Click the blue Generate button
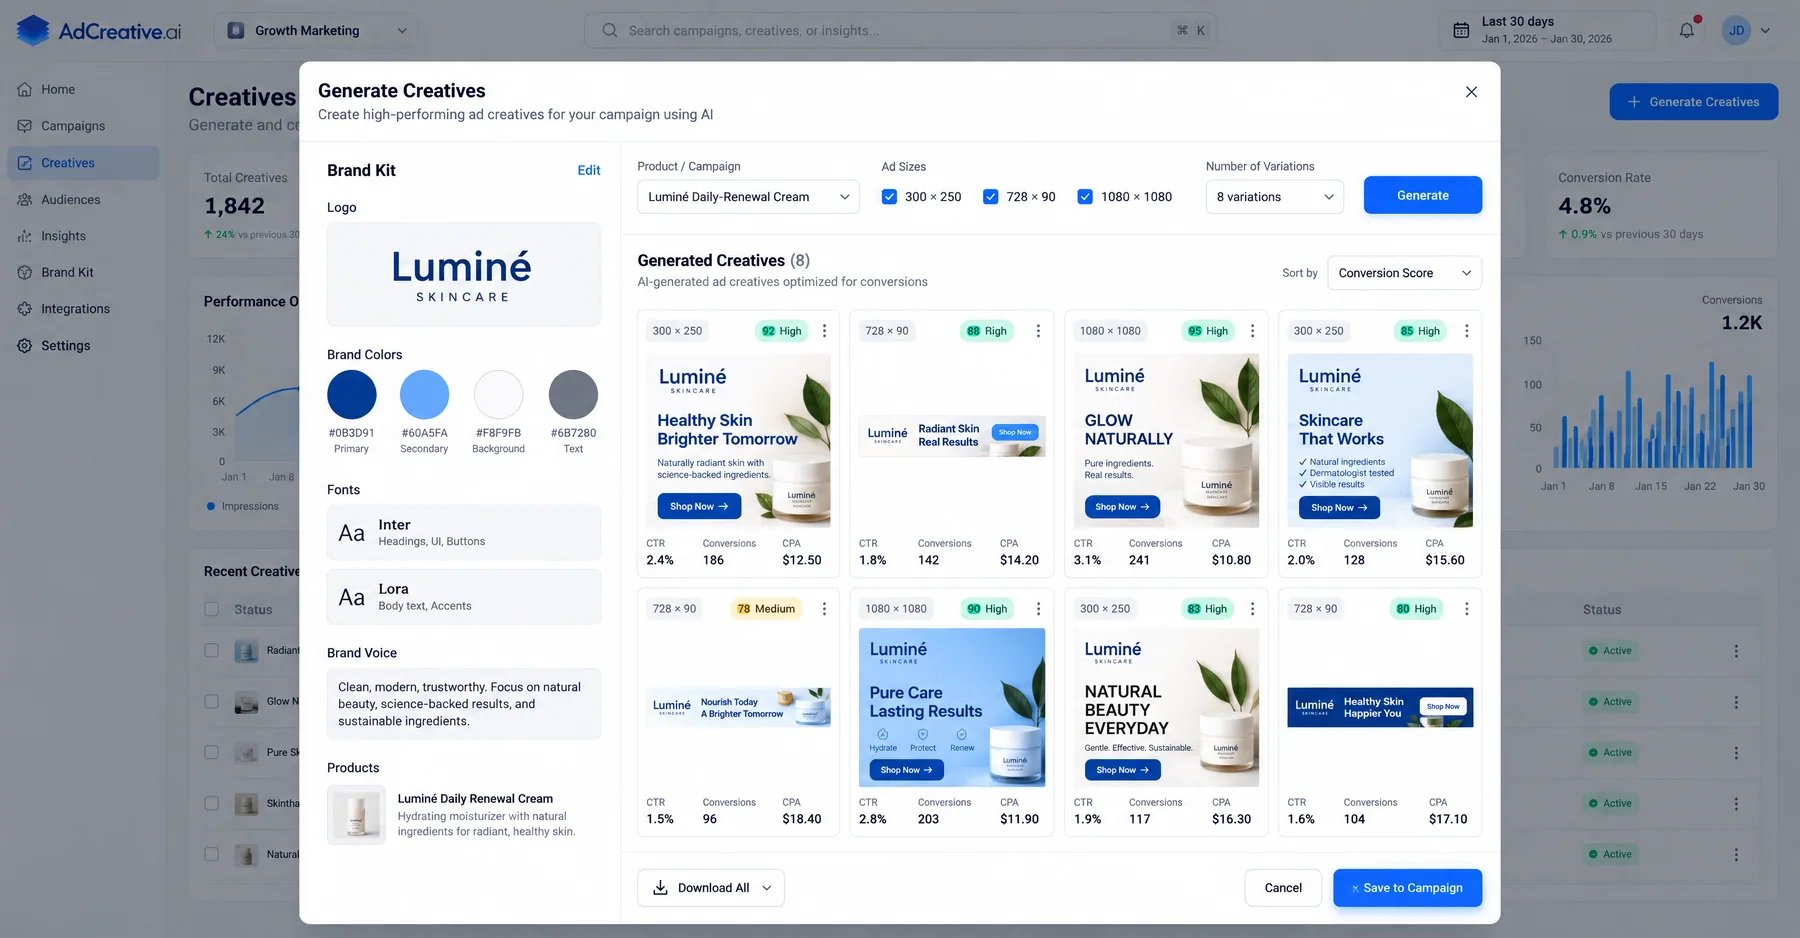This screenshot has width=1800, height=938. [1422, 195]
